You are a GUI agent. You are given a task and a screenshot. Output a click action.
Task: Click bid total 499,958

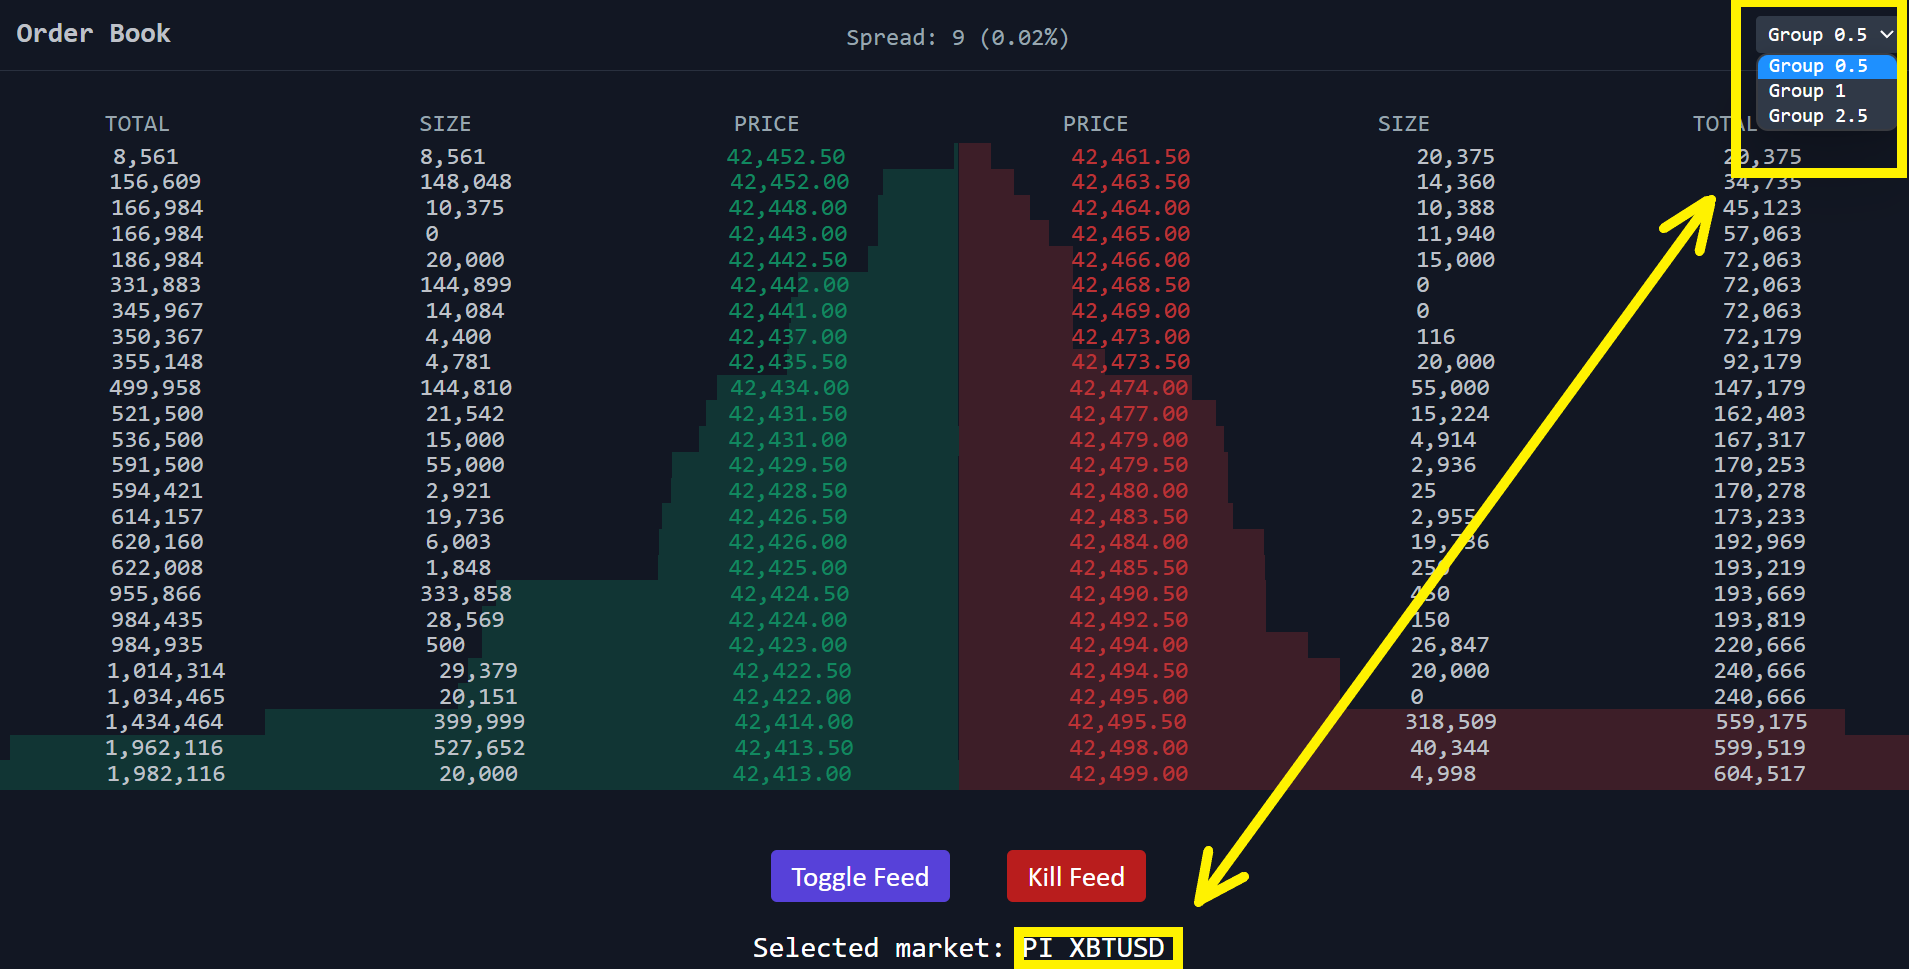[155, 388]
